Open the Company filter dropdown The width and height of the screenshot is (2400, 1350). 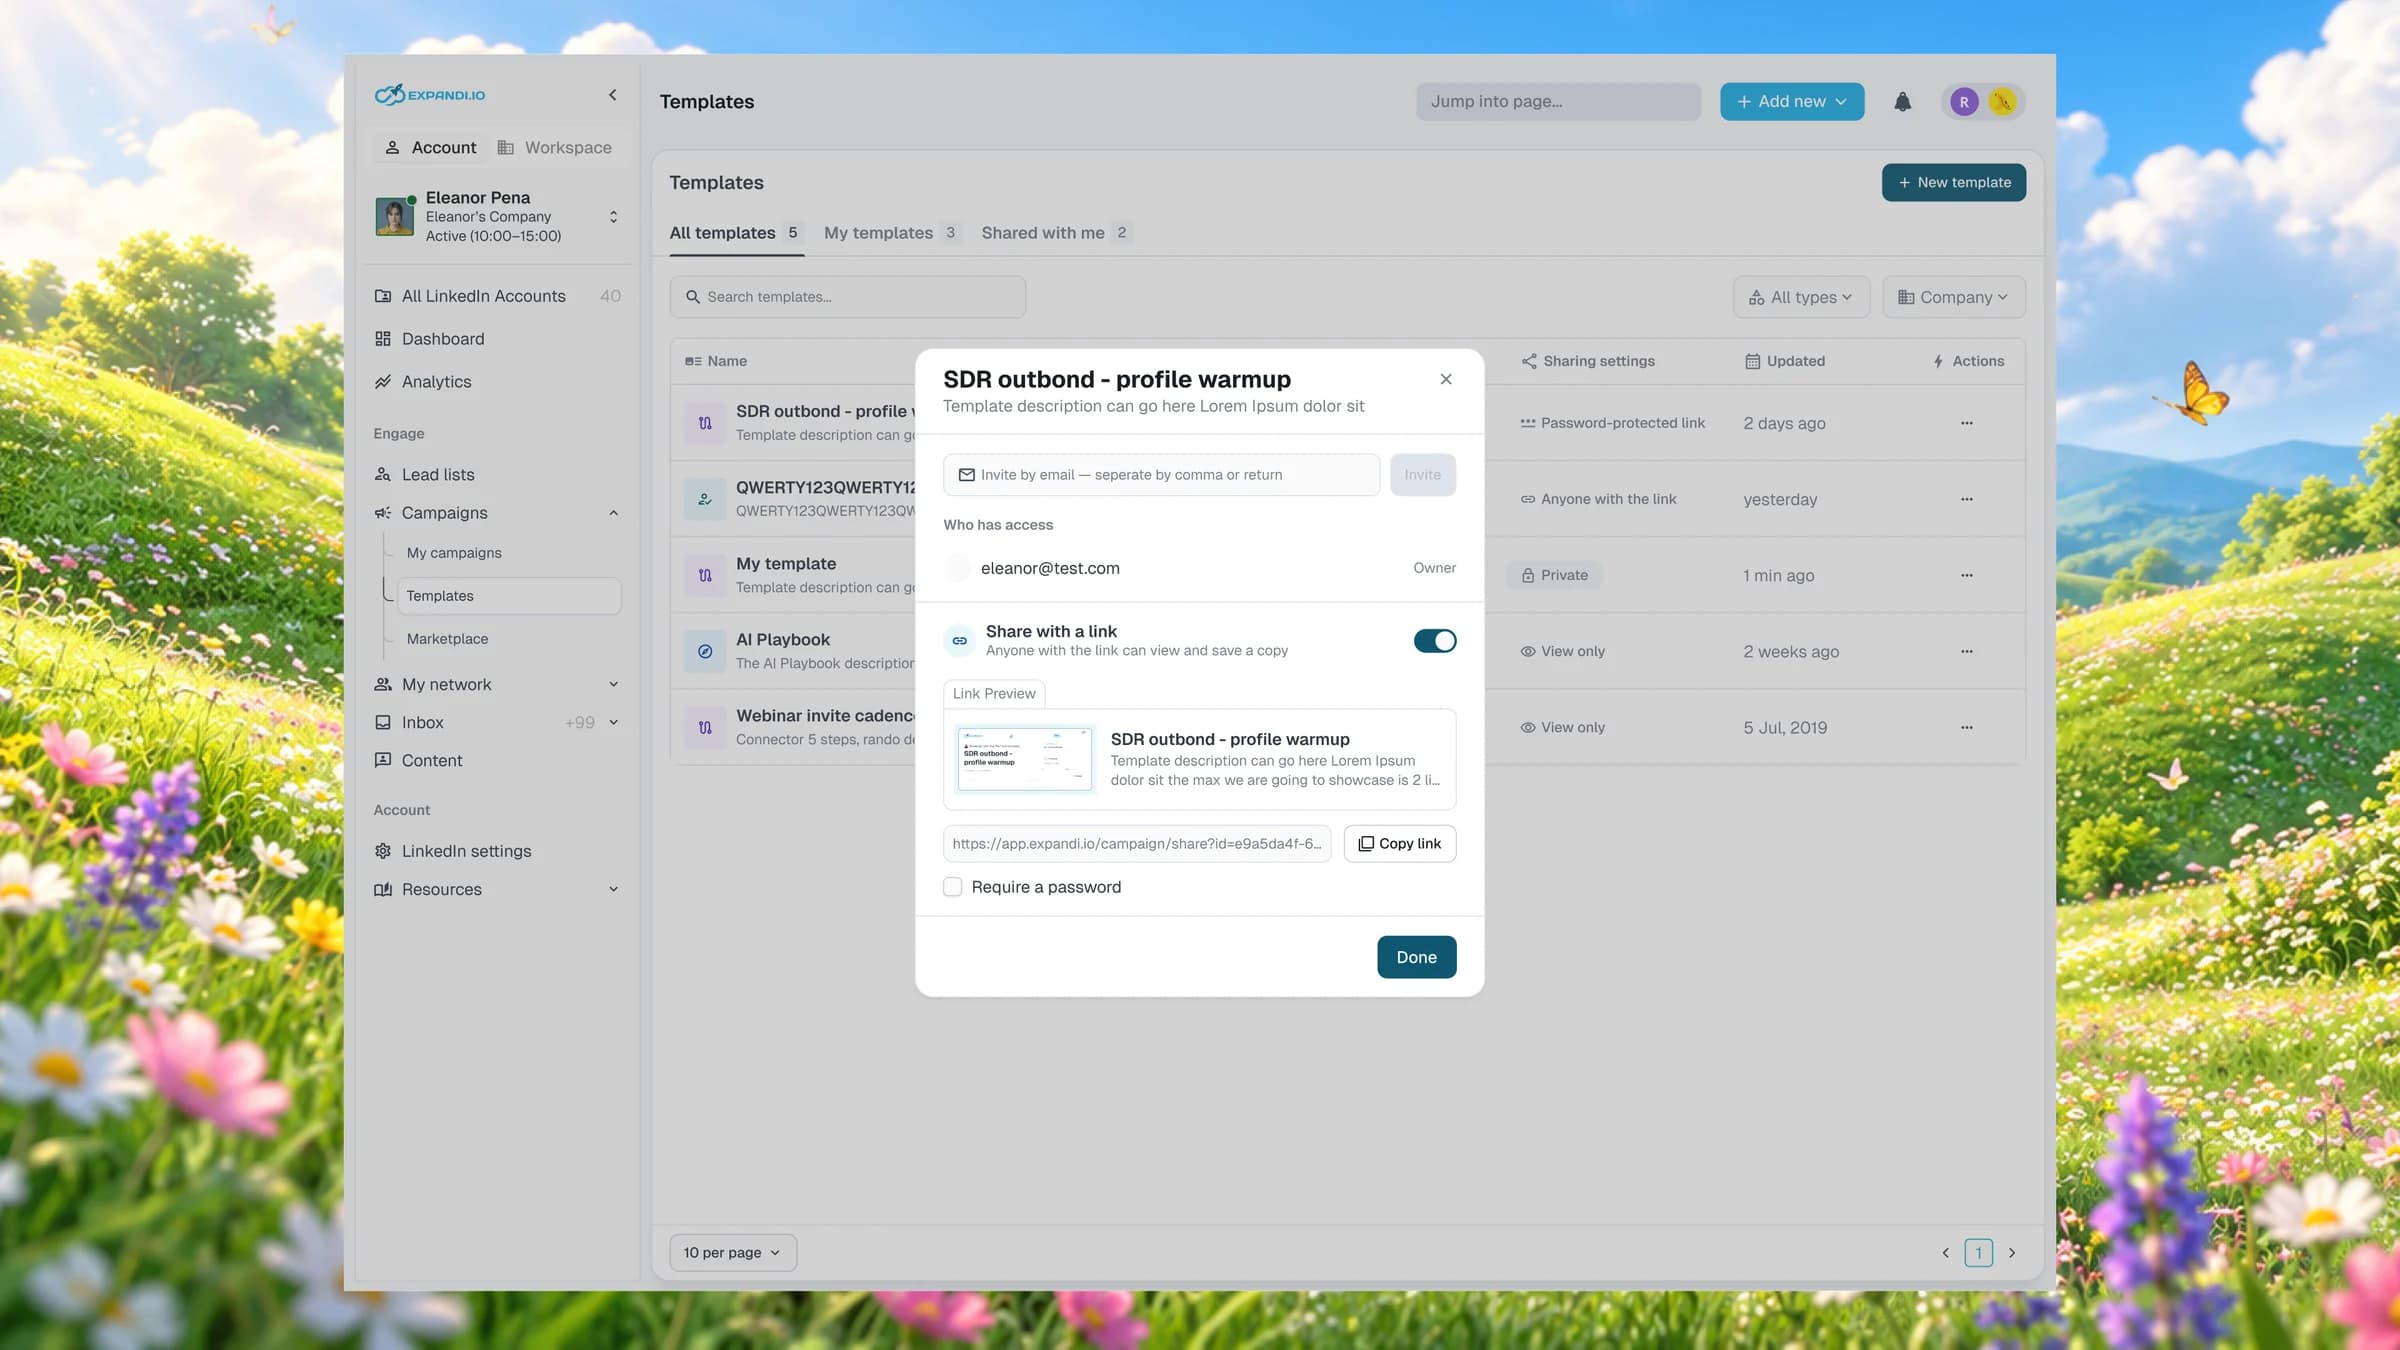pos(1954,297)
